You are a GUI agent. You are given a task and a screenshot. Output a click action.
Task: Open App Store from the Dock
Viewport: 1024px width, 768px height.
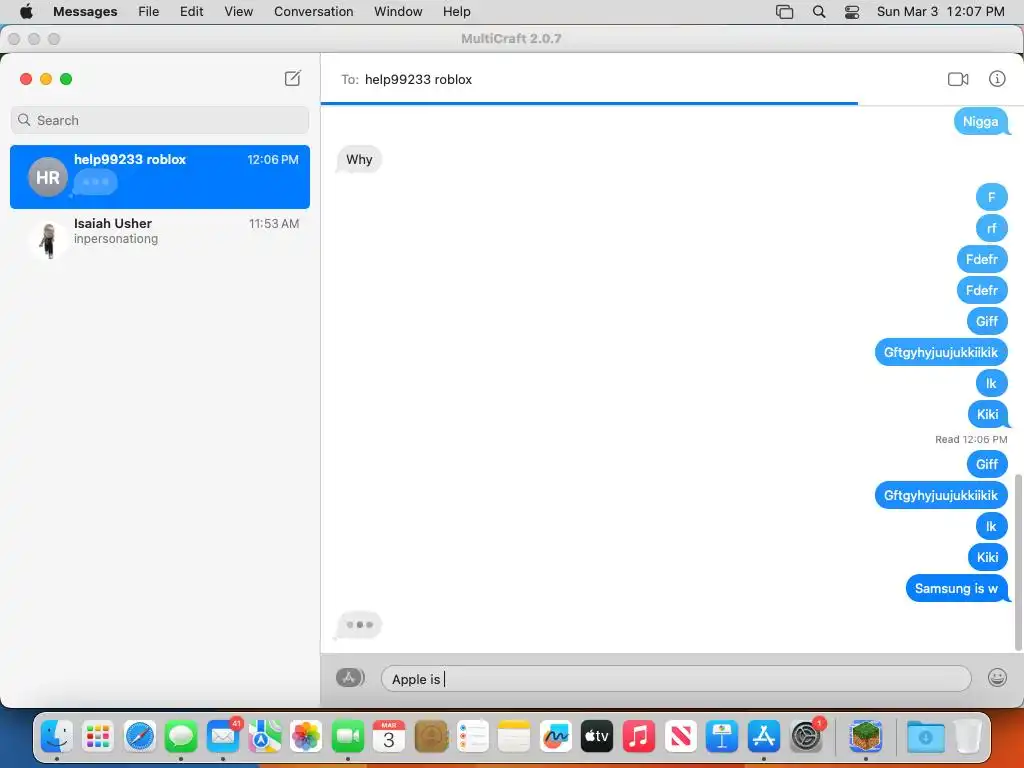(x=763, y=737)
